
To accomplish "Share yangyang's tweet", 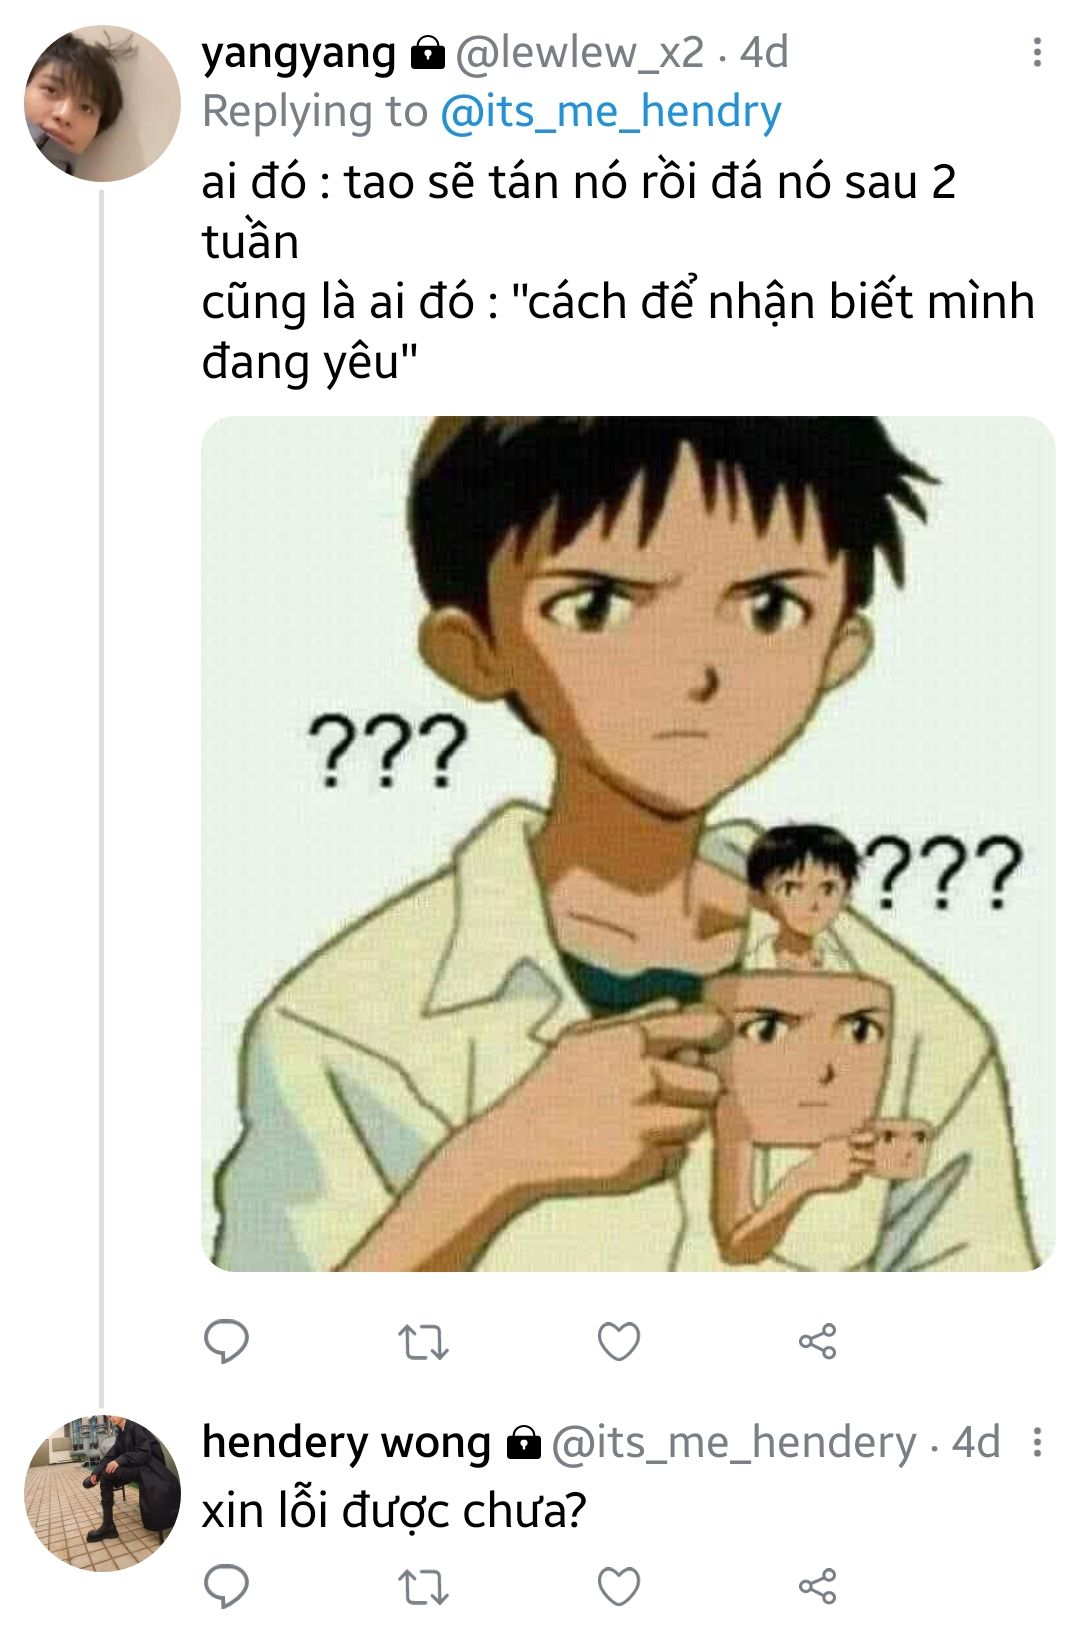I will tap(817, 1341).
